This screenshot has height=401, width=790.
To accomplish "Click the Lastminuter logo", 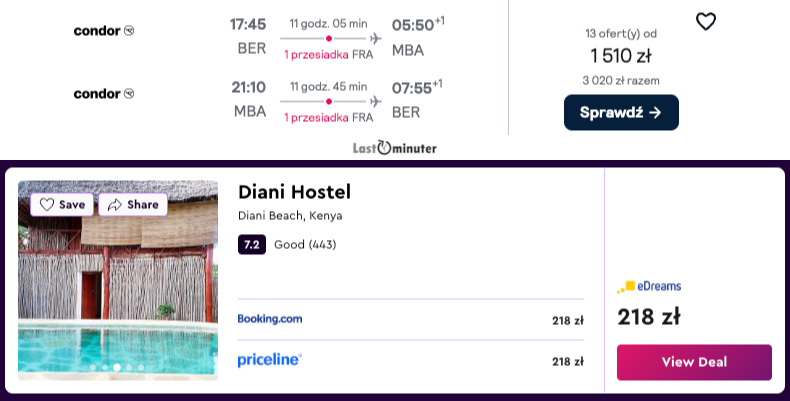I will (x=394, y=148).
